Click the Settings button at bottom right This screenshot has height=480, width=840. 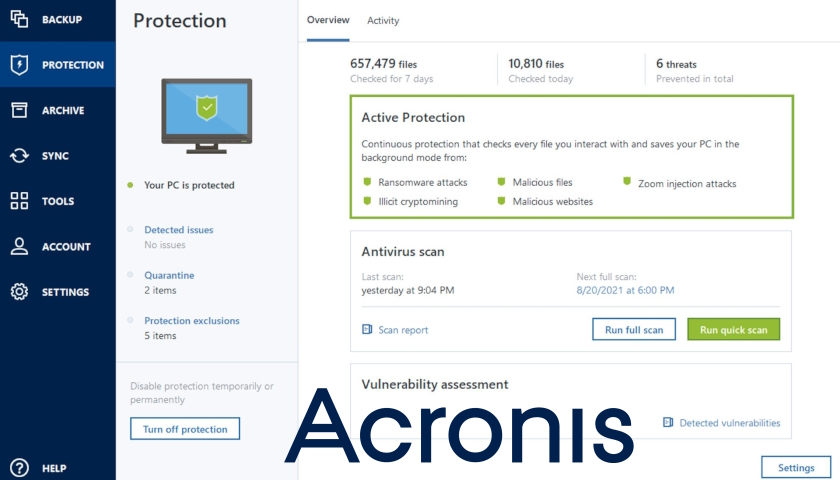(796, 468)
